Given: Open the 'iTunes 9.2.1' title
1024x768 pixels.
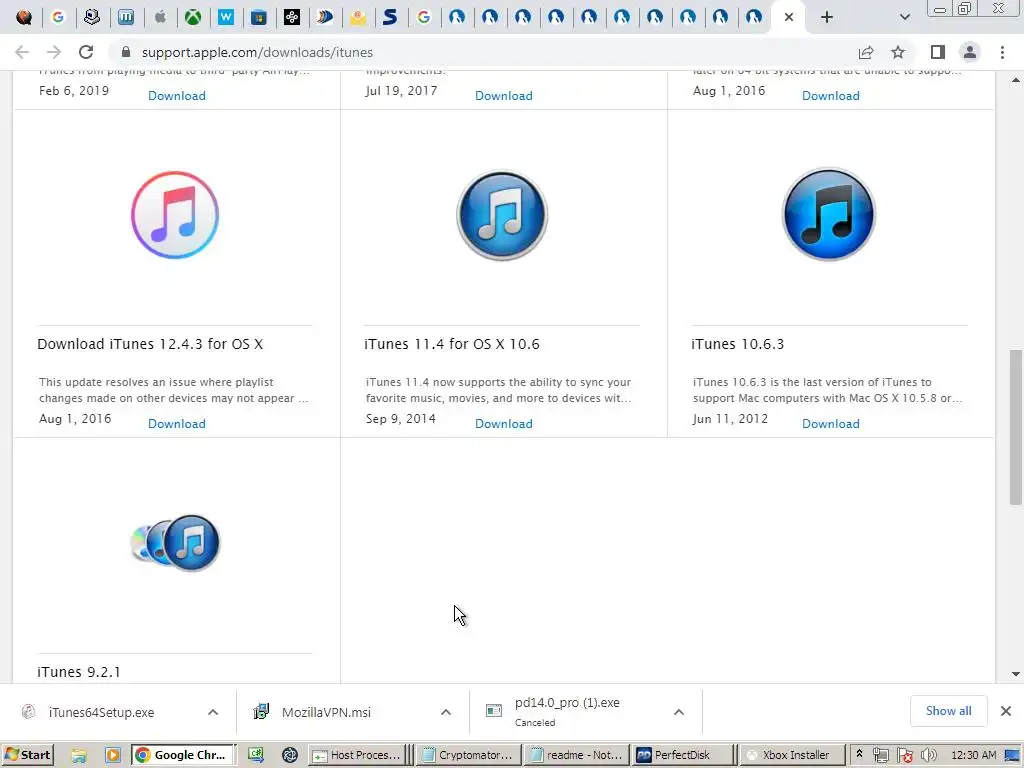Looking at the screenshot, I should tap(79, 672).
